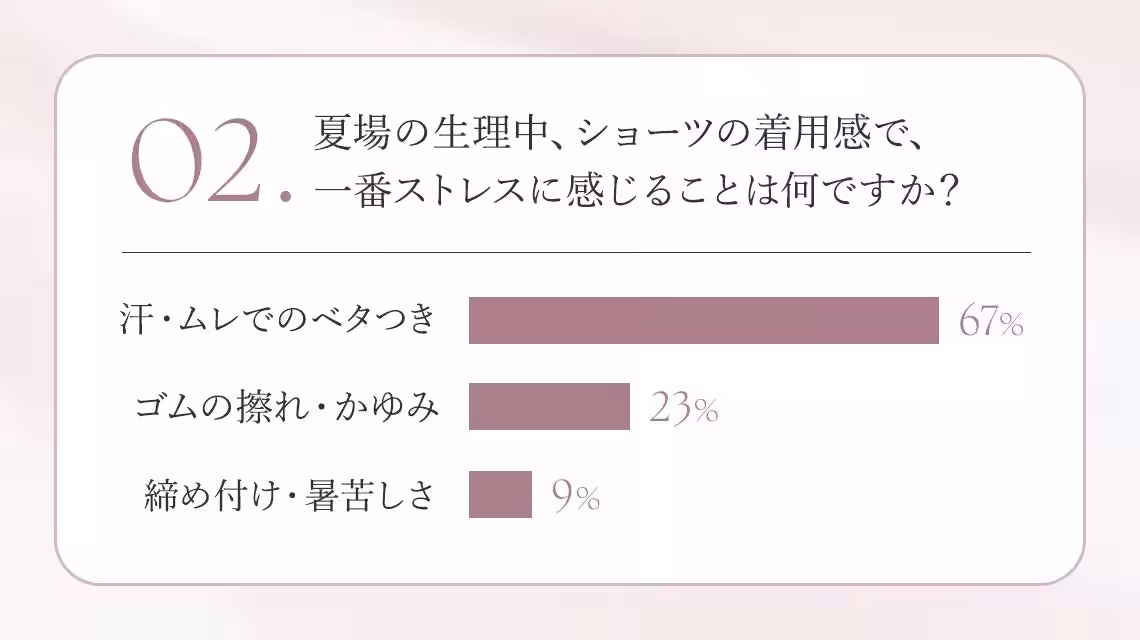Click the 汗・ムレでのベタつき label
This screenshot has width=1140, height=640.
pos(278,319)
